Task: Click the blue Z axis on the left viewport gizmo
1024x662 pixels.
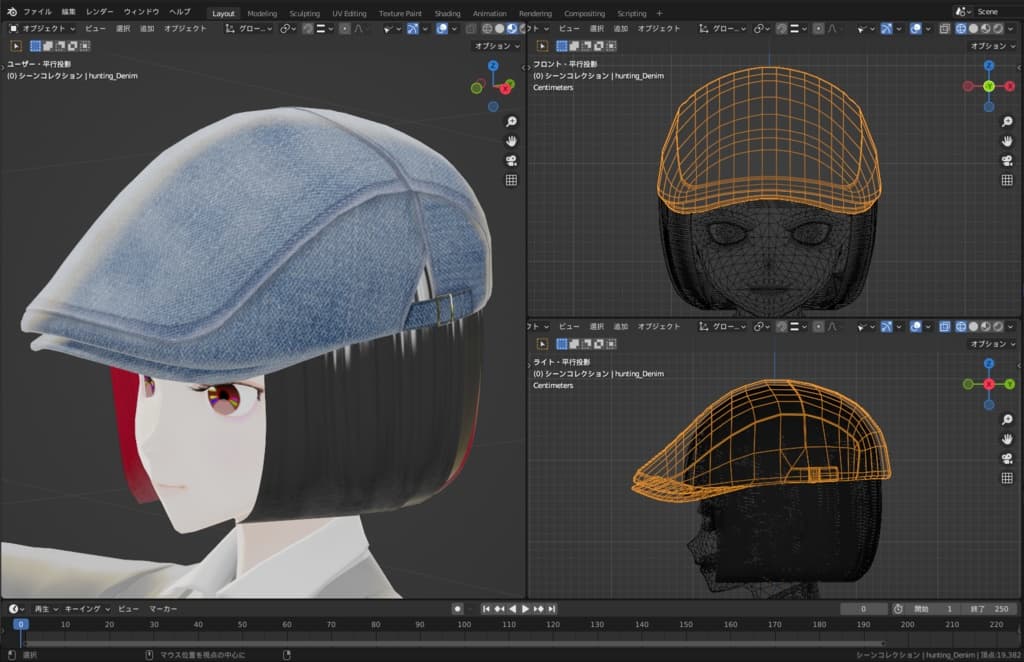Action: coord(493,66)
